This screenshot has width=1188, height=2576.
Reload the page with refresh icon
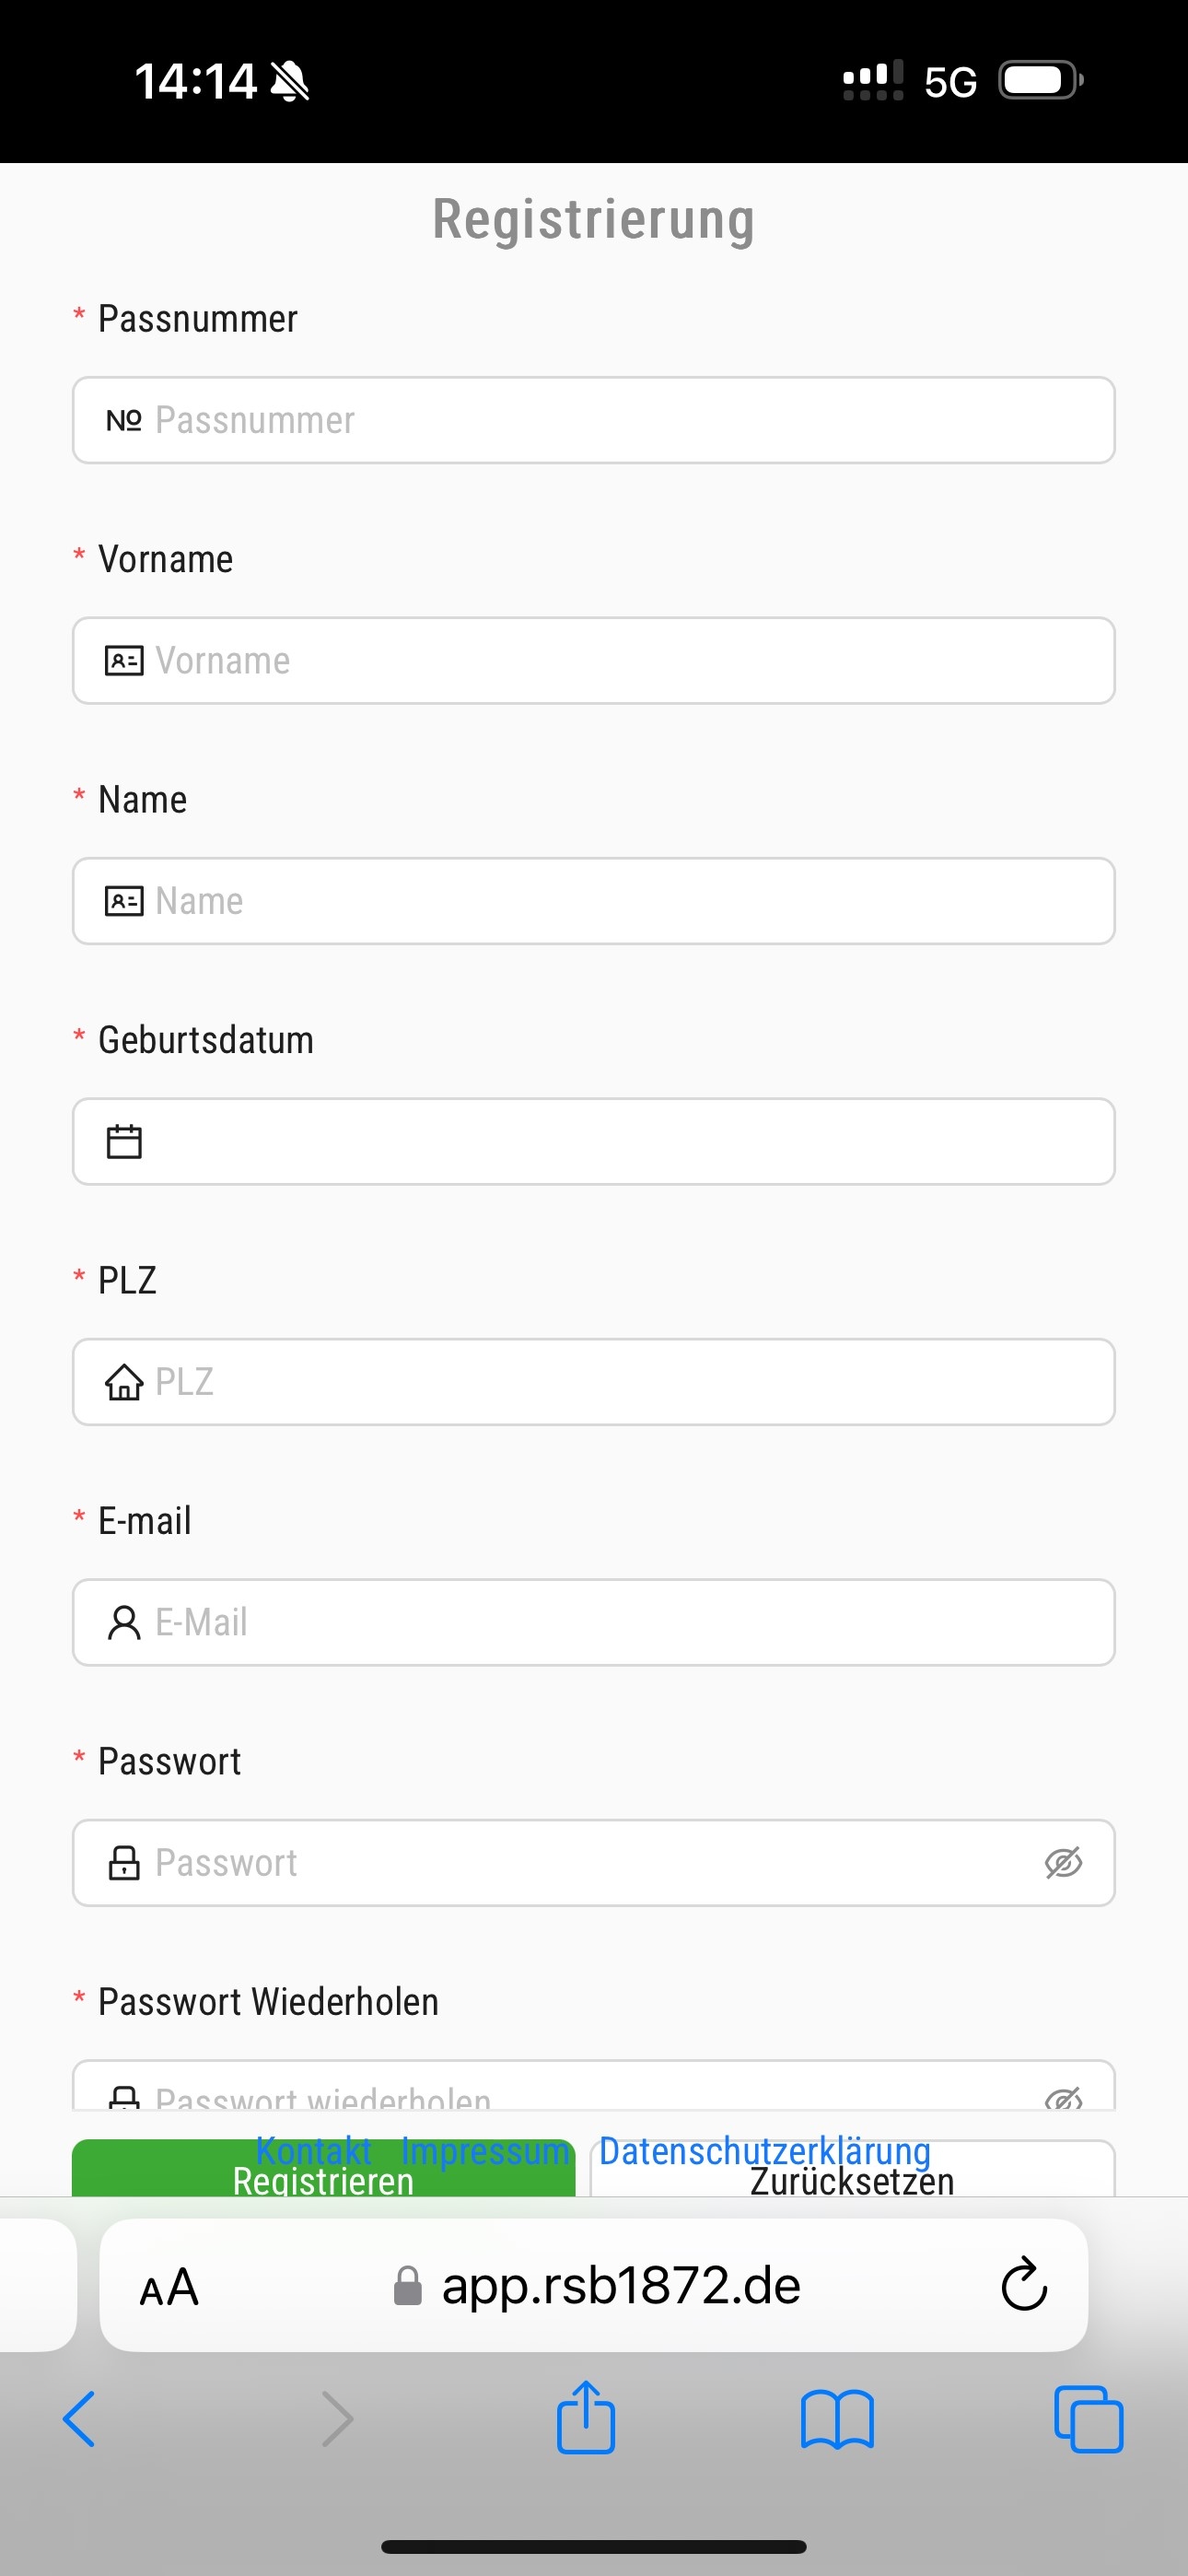(1024, 2284)
